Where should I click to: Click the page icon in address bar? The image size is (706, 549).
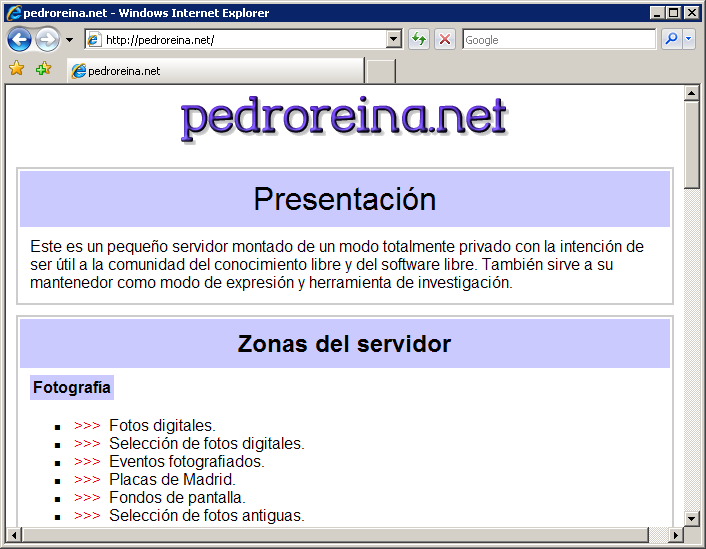[94, 40]
